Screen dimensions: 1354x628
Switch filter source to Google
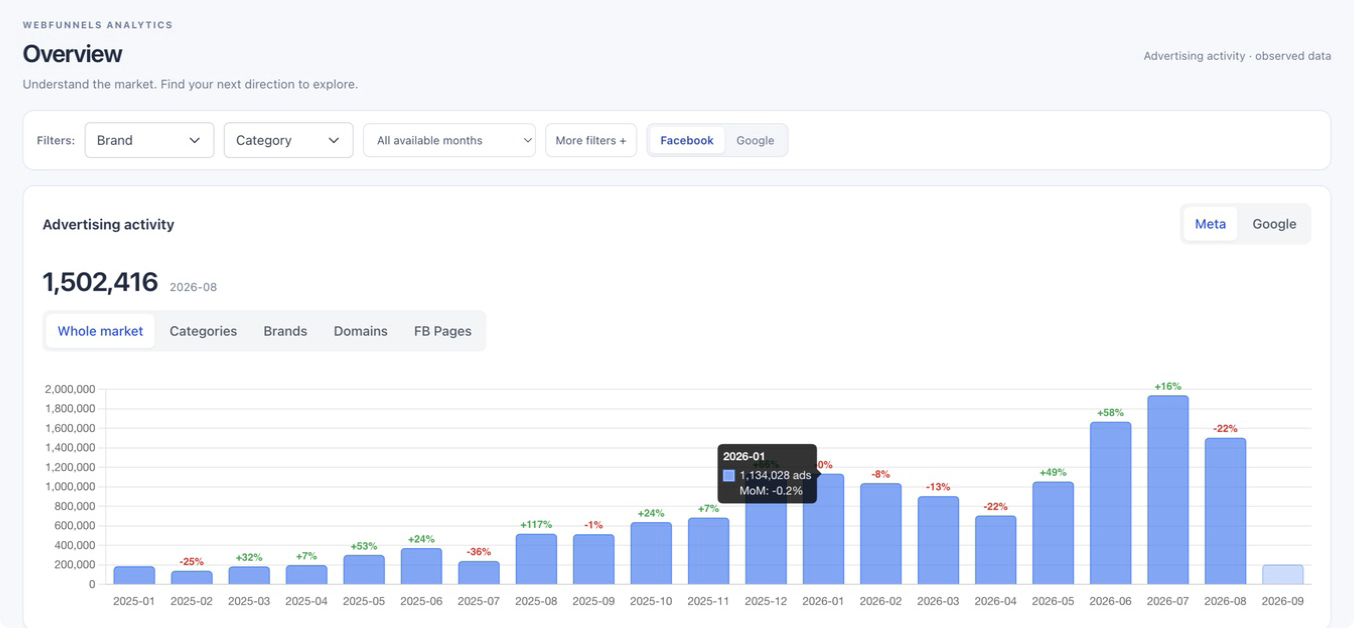click(x=755, y=140)
